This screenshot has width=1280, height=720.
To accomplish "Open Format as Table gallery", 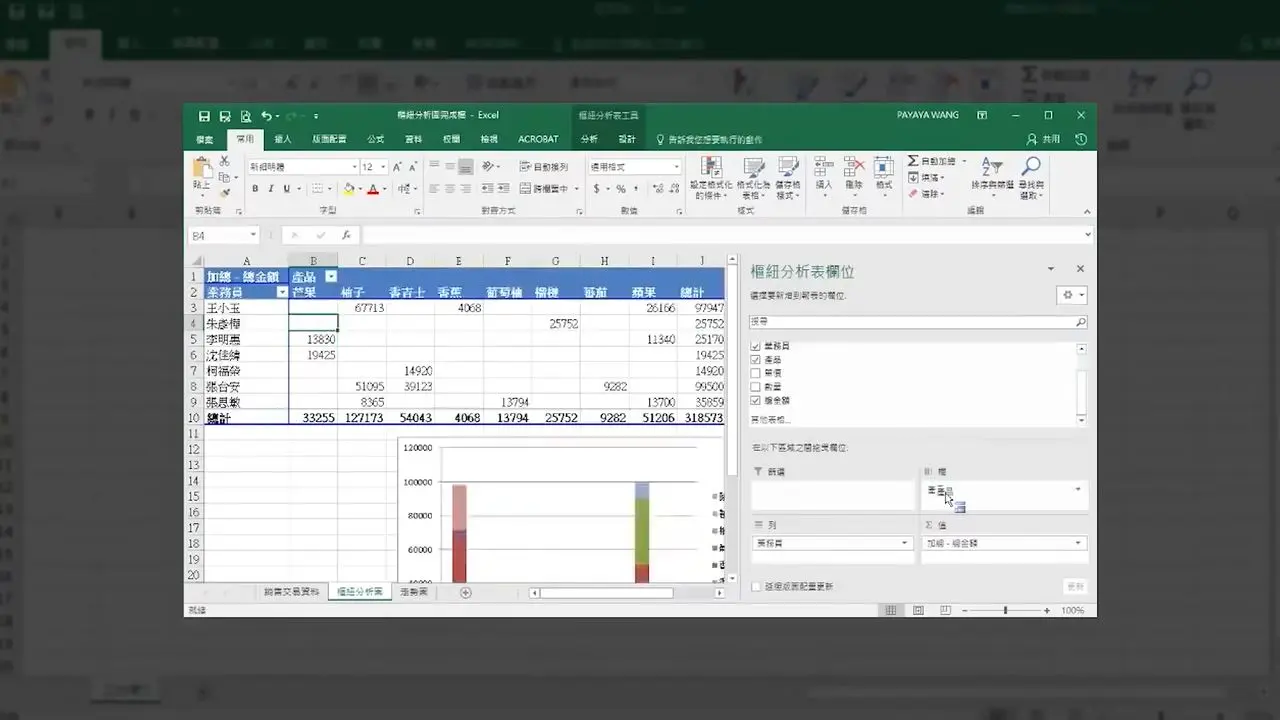I will coord(752,178).
